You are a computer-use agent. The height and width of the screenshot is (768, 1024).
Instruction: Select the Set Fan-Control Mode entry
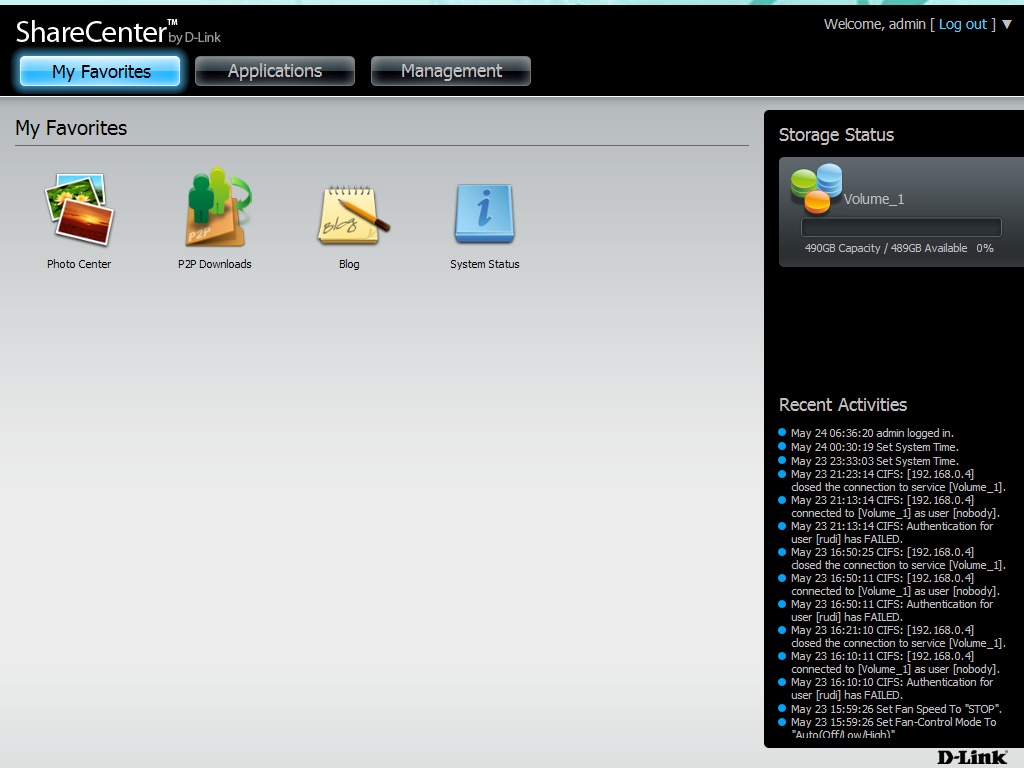(x=893, y=728)
